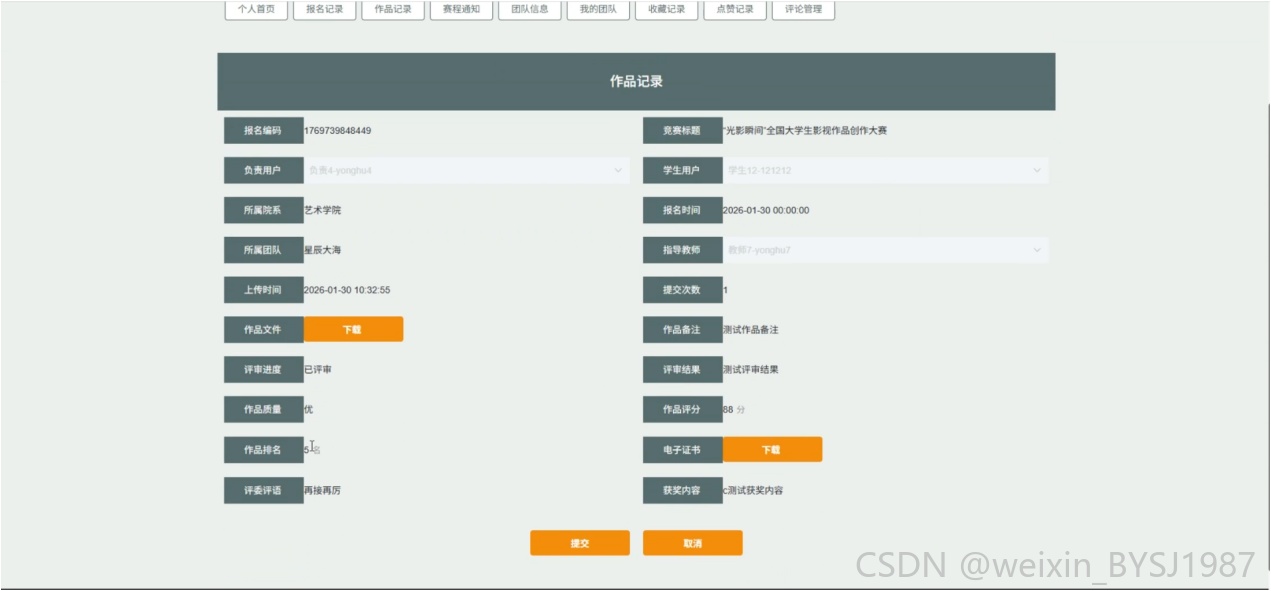Click the 提交次数 value 1
The height and width of the screenshot is (591, 1271).
coord(726,290)
